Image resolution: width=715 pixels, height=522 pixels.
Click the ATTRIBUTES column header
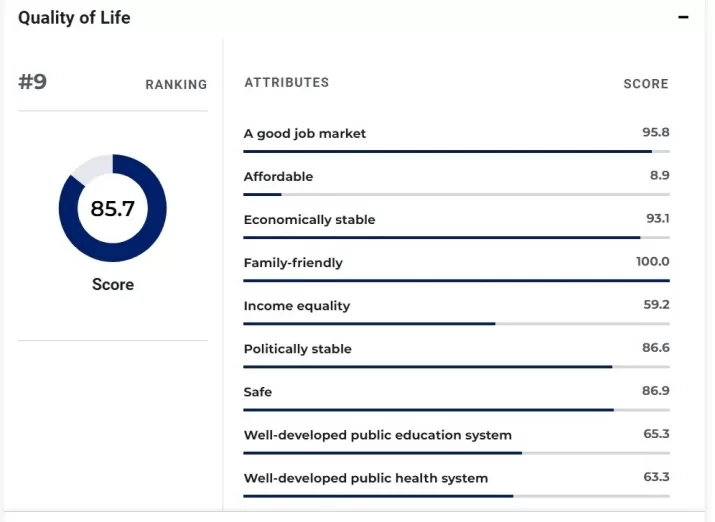click(x=286, y=83)
